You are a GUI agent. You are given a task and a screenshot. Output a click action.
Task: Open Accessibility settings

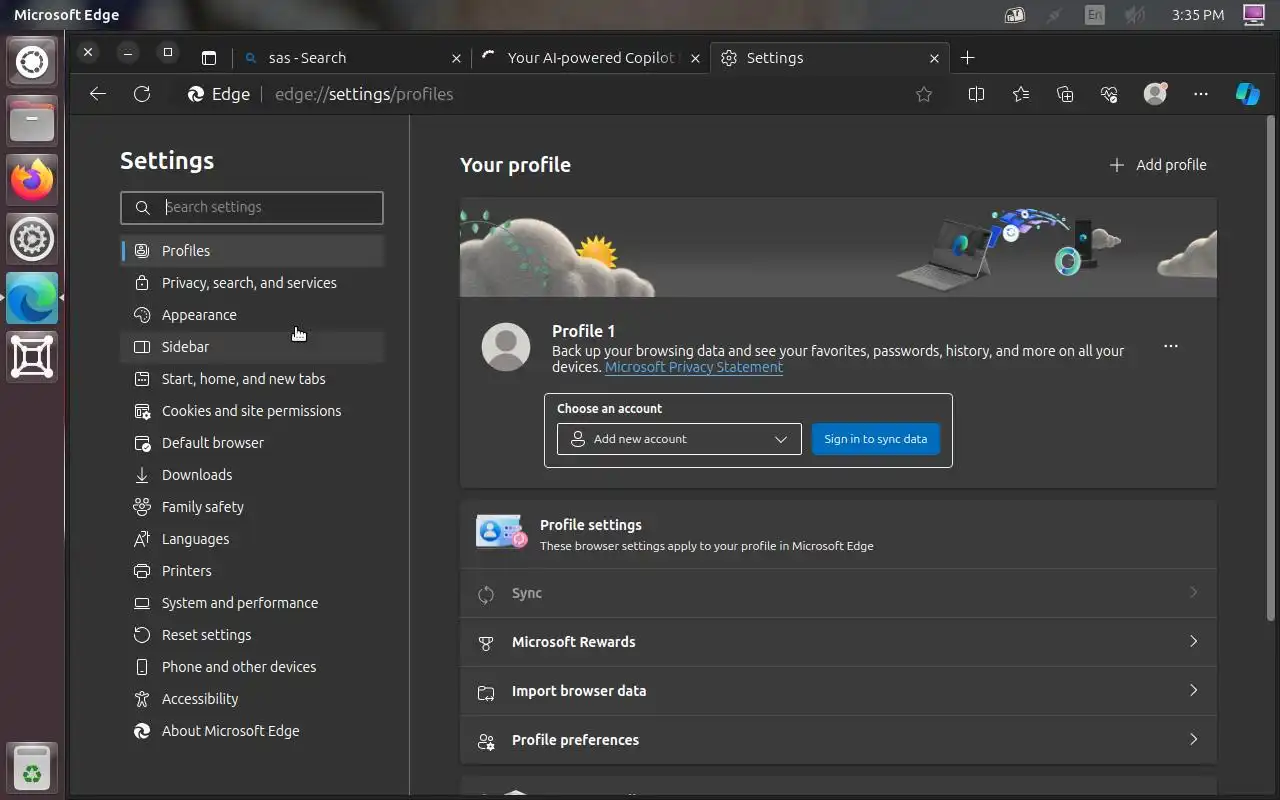click(x=252, y=699)
